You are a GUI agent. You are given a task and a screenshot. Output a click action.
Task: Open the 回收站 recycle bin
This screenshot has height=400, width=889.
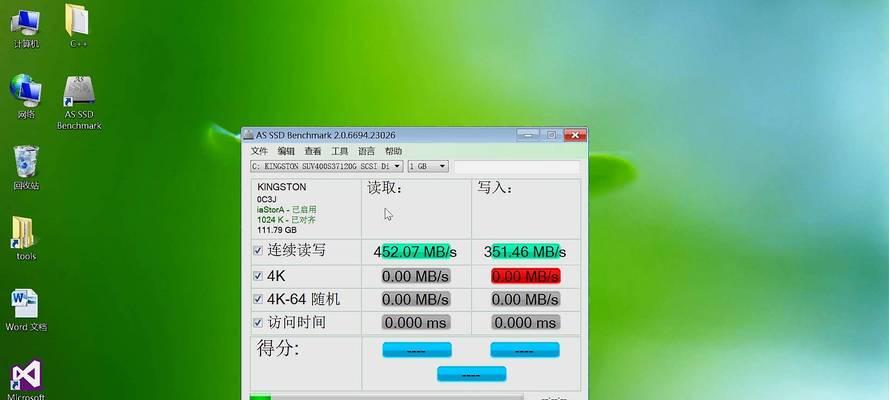[26, 168]
